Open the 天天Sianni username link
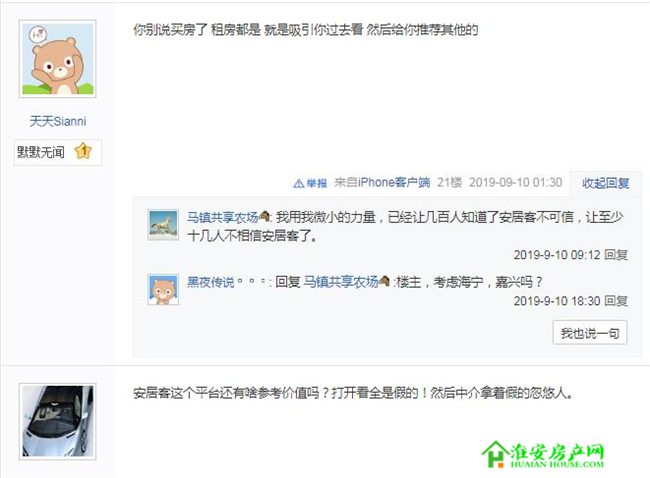This screenshot has width=650, height=478. point(58,121)
